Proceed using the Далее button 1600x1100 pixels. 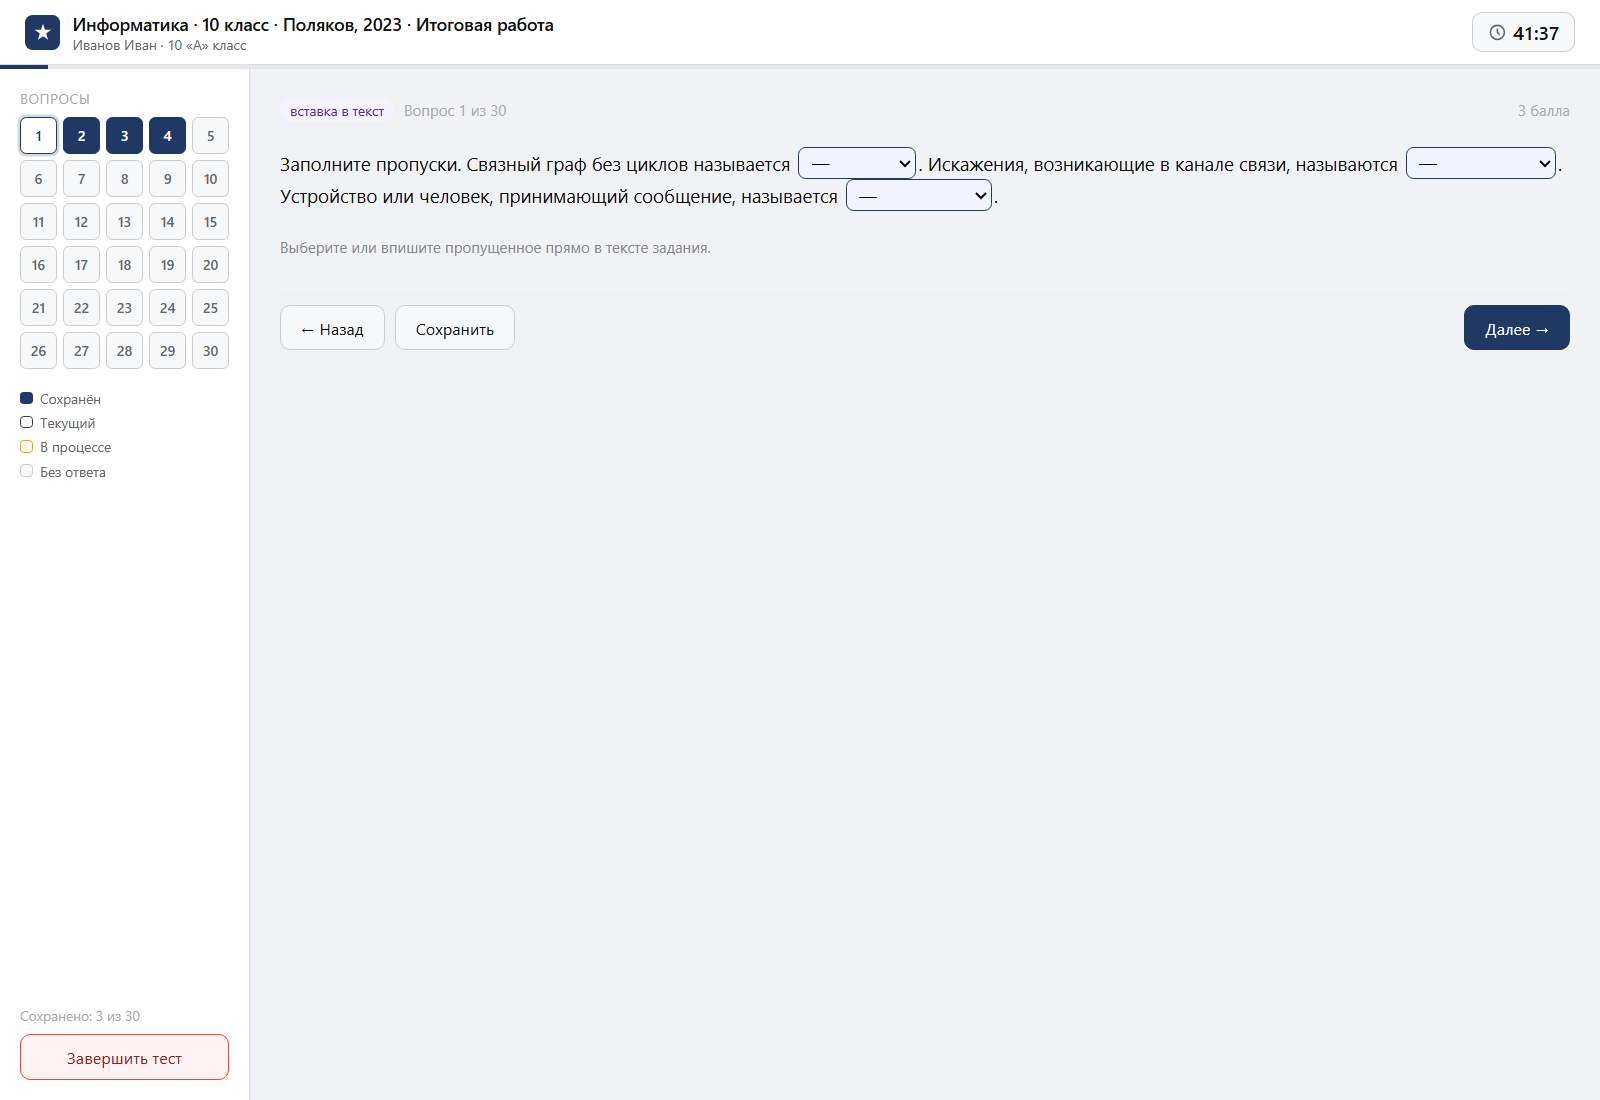click(1517, 328)
